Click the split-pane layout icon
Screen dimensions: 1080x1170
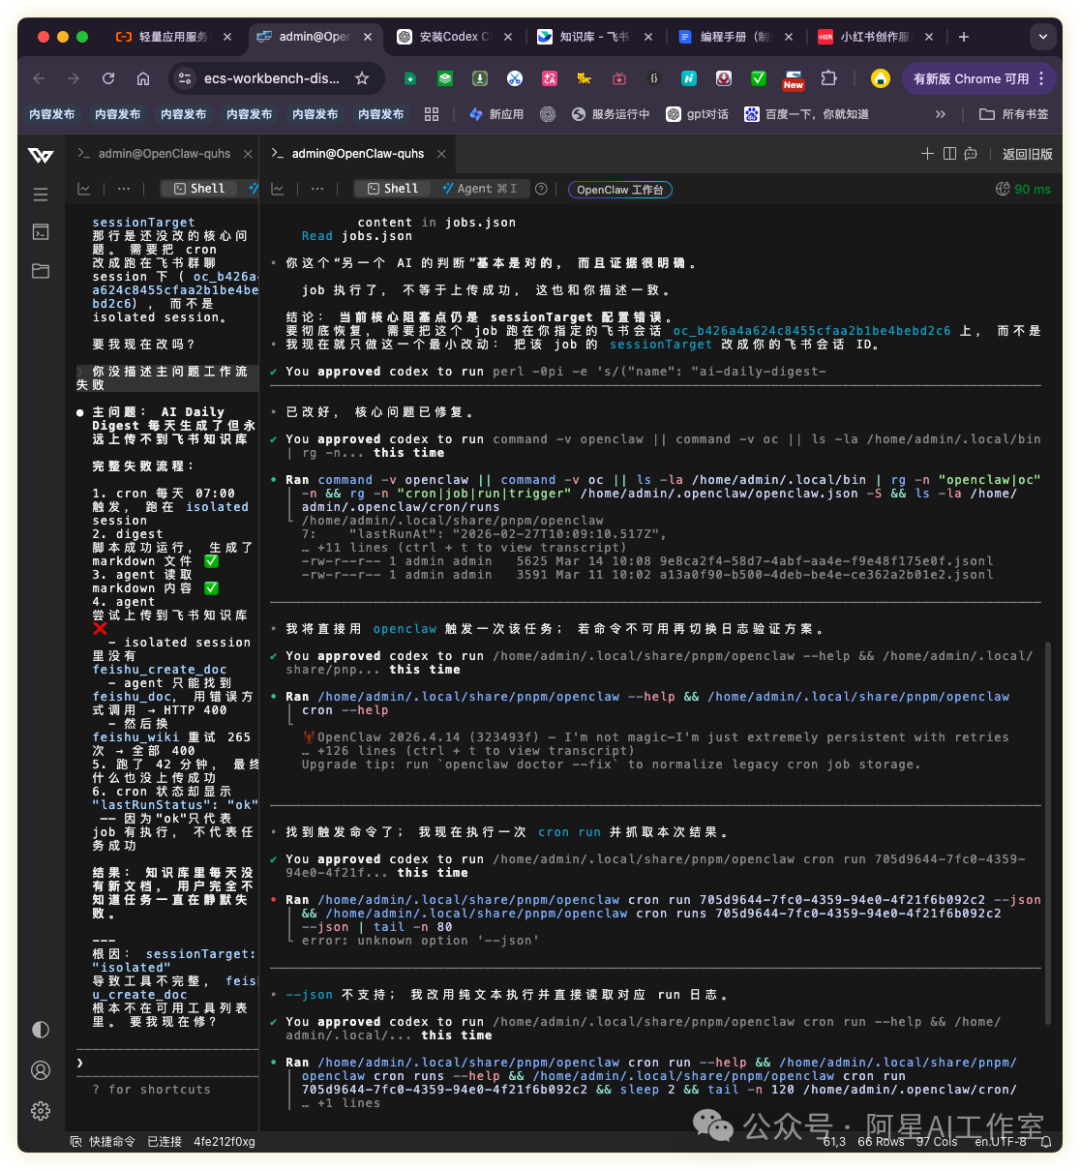coord(949,154)
